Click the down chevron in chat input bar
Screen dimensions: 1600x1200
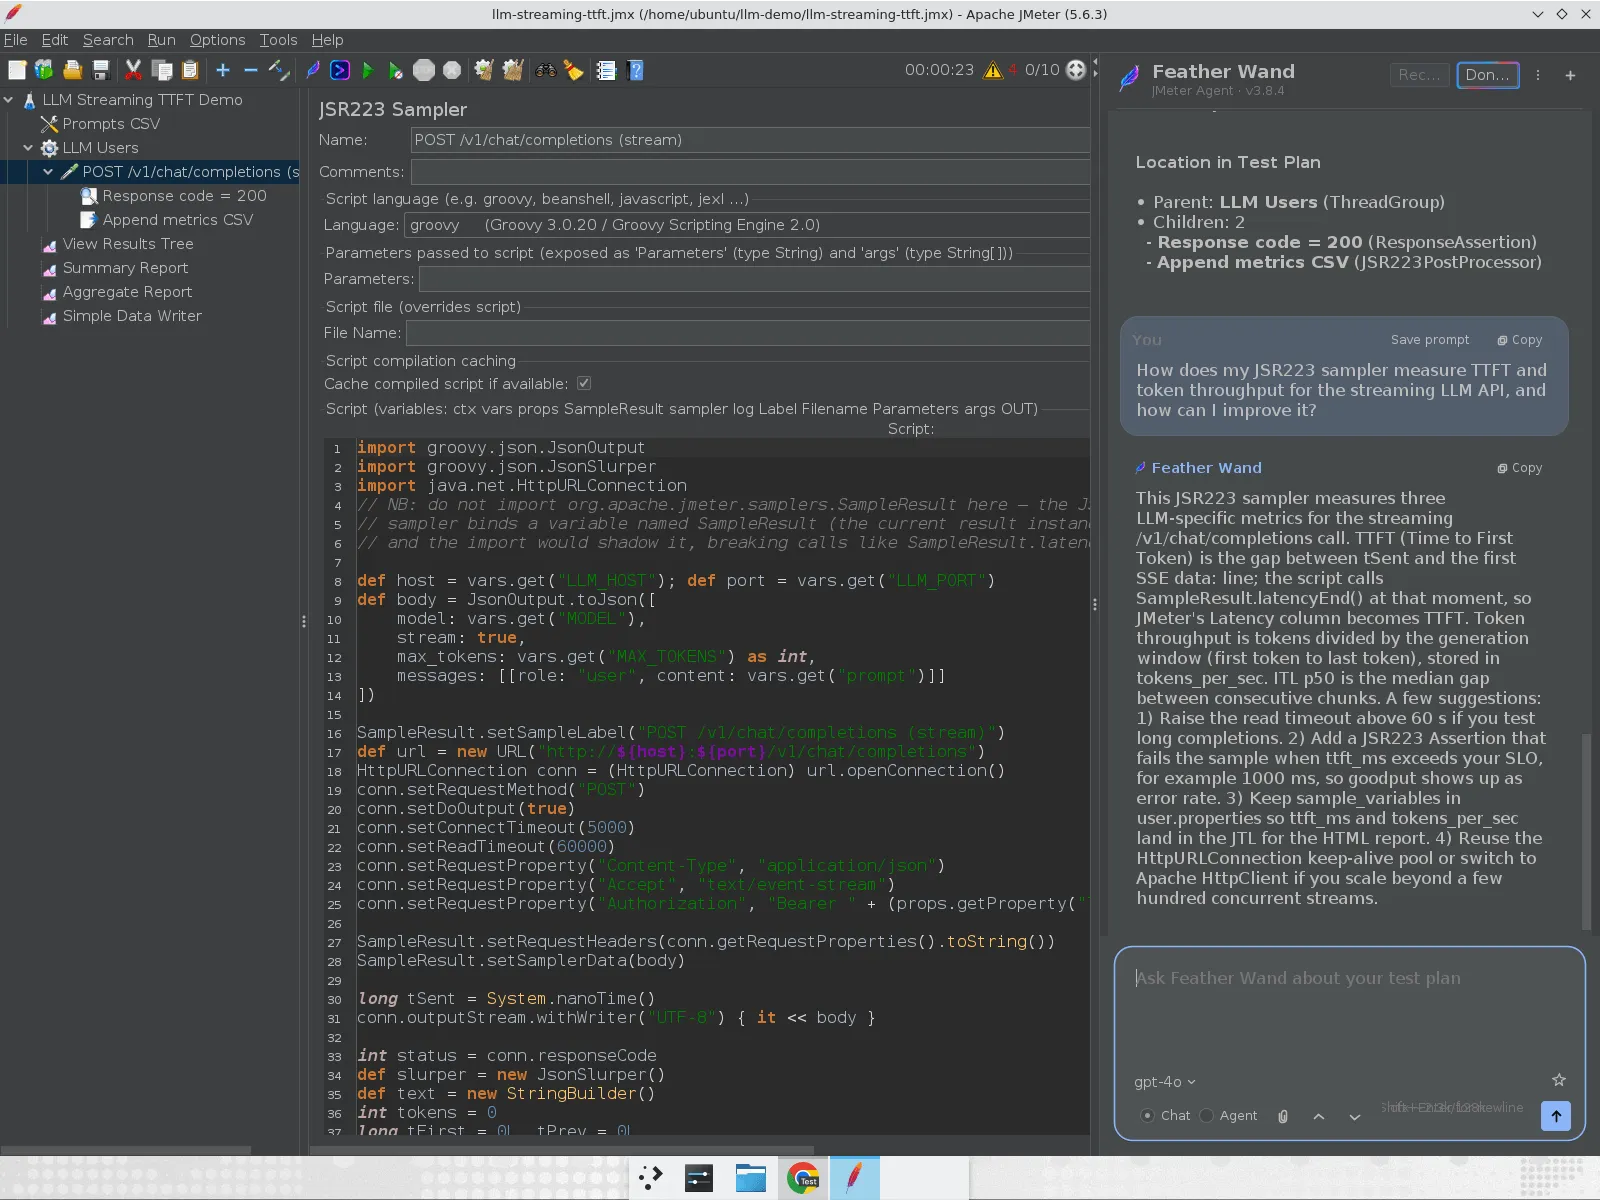point(1355,1117)
